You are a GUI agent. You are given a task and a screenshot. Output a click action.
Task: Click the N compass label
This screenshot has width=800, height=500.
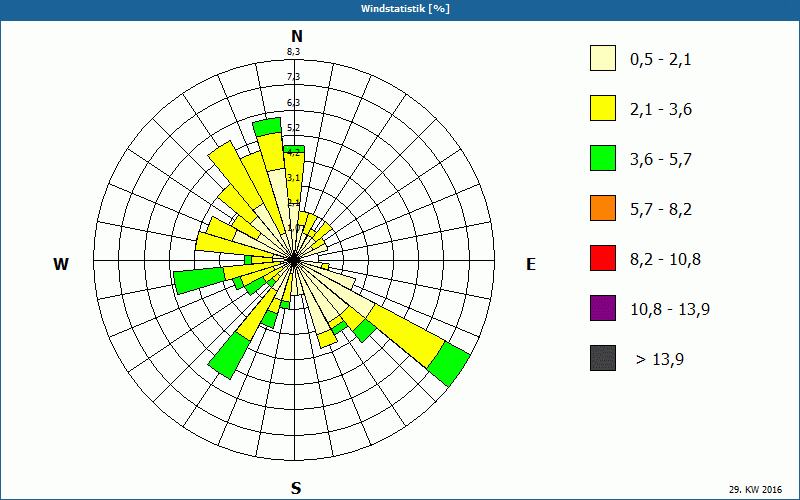pos(296,36)
